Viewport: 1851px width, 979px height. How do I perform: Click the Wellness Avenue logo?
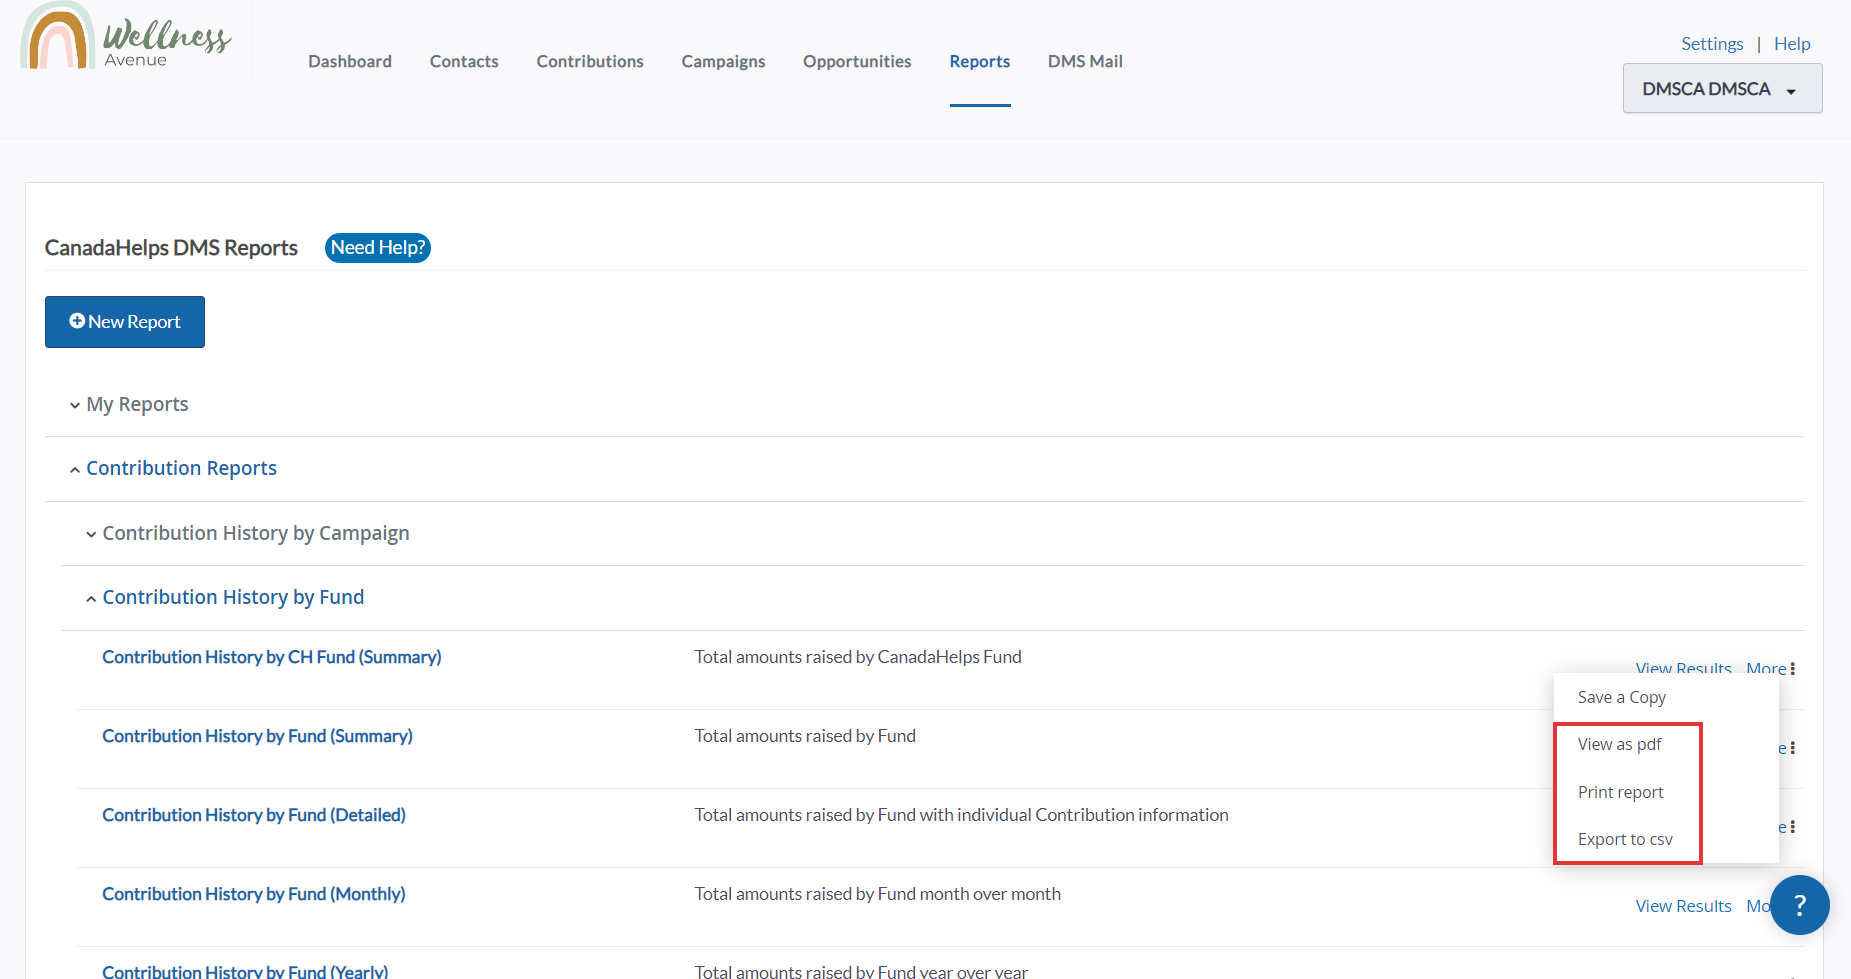(126, 36)
